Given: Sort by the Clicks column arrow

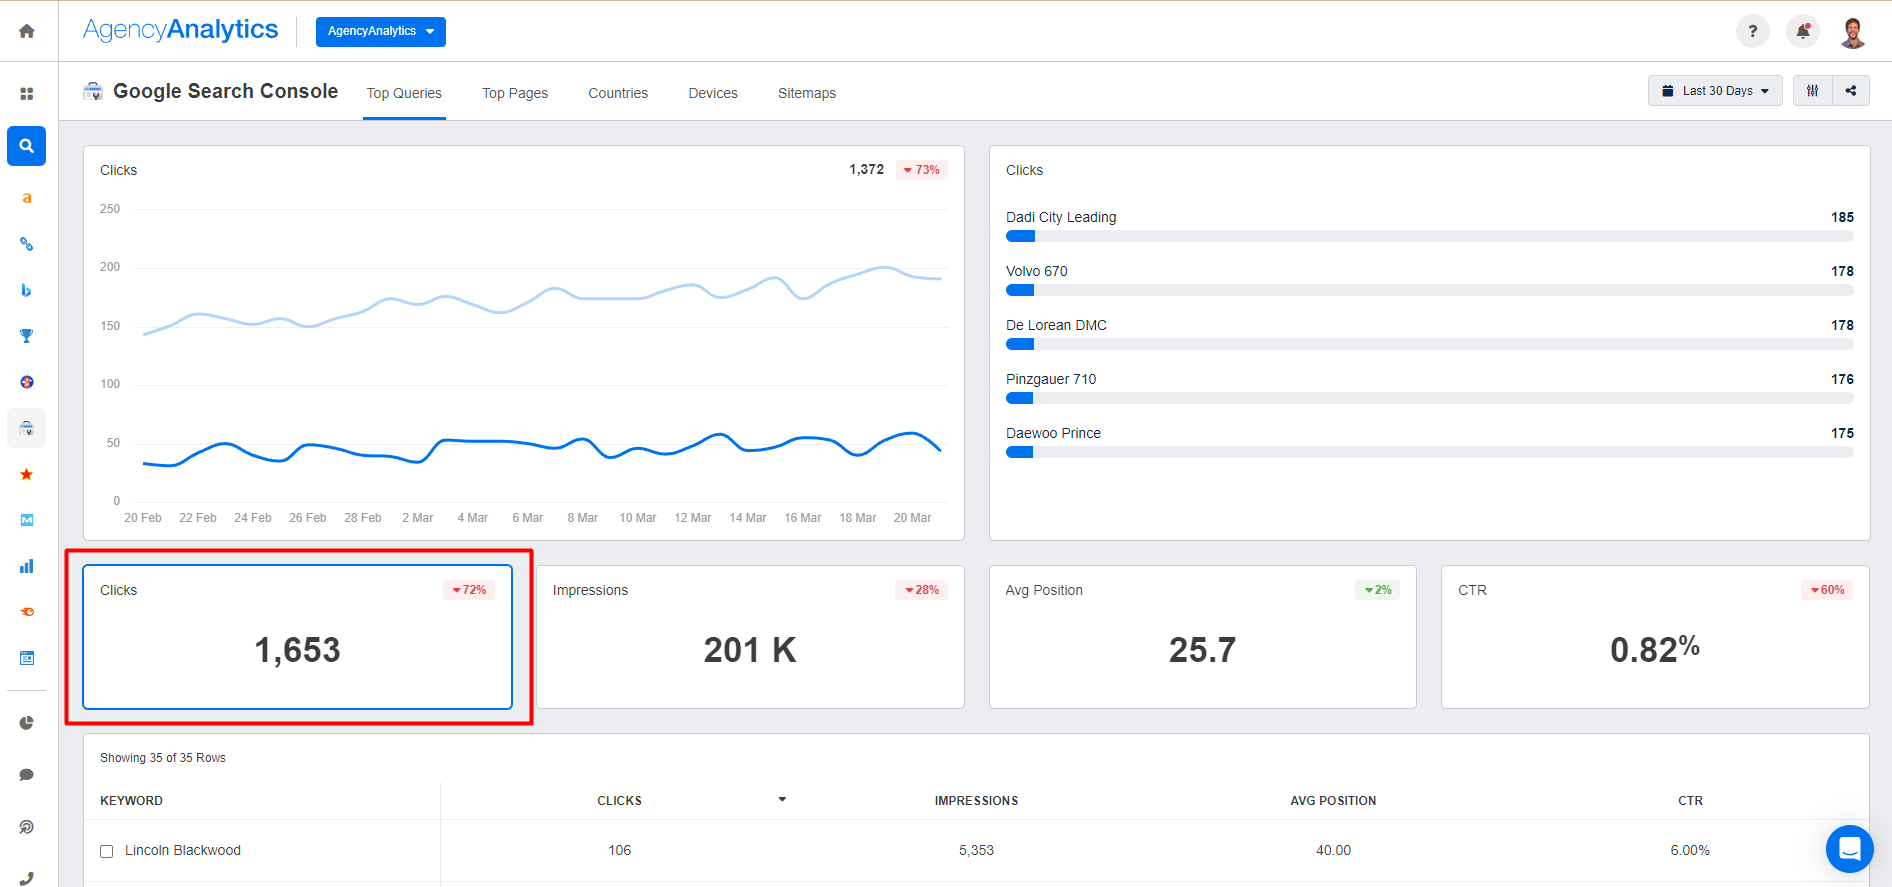Looking at the screenshot, I should 782,800.
